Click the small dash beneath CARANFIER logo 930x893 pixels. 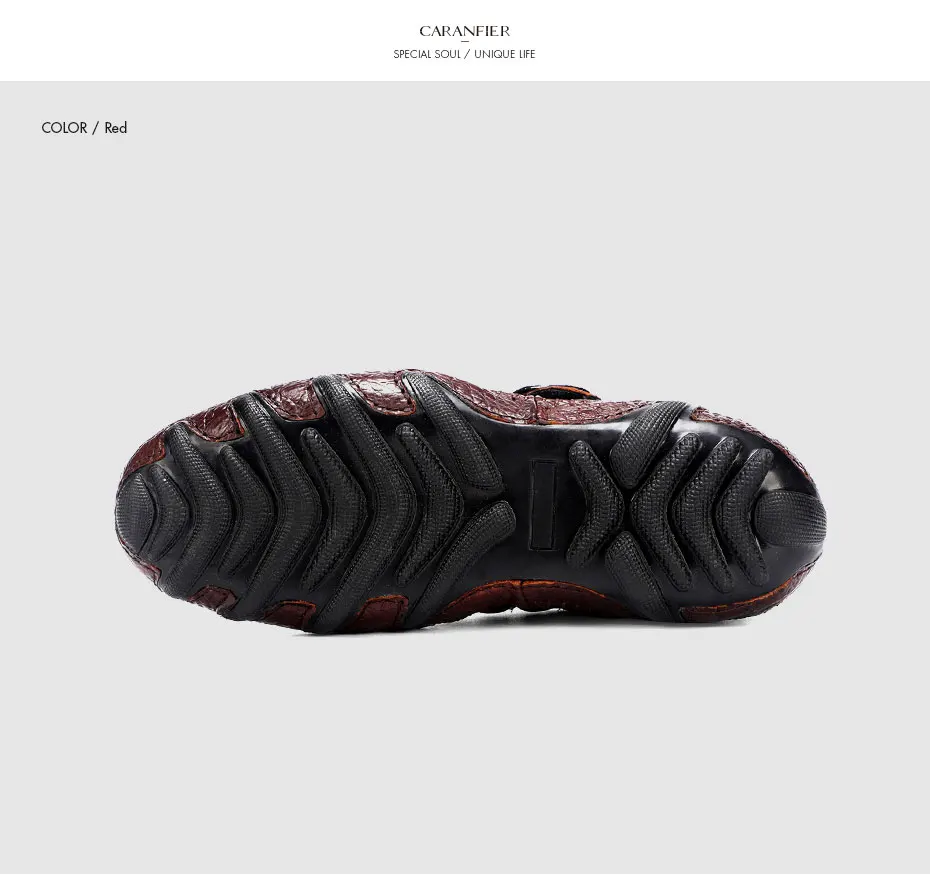pyautogui.click(x=465, y=42)
